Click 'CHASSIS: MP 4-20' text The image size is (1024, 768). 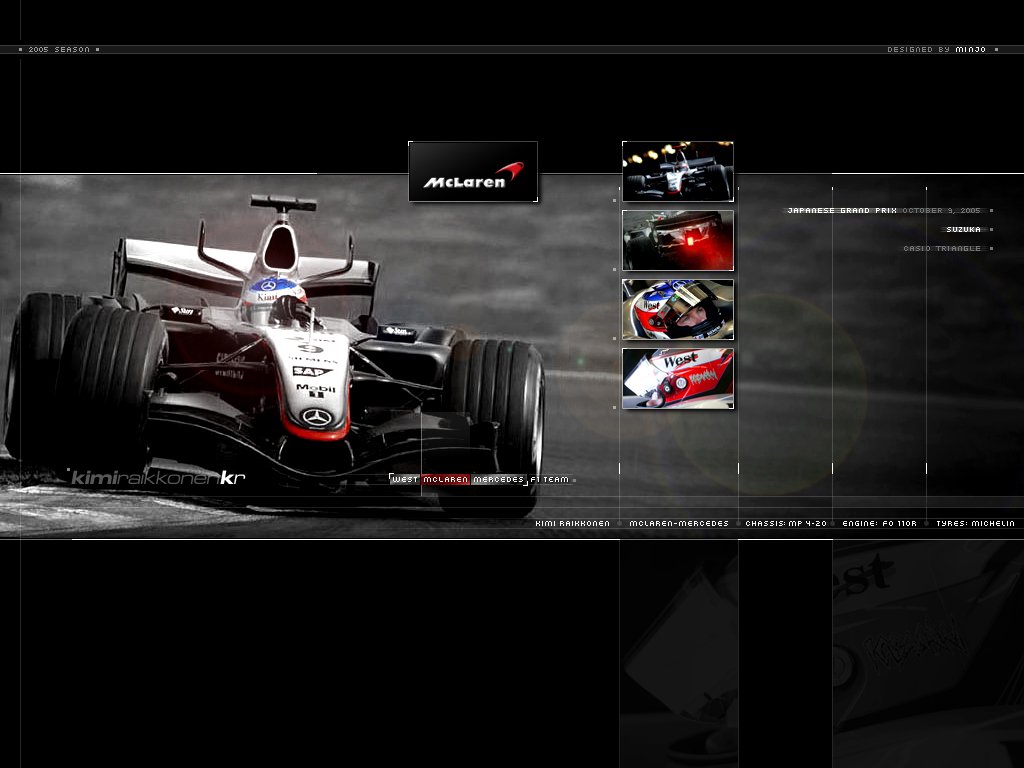[786, 524]
